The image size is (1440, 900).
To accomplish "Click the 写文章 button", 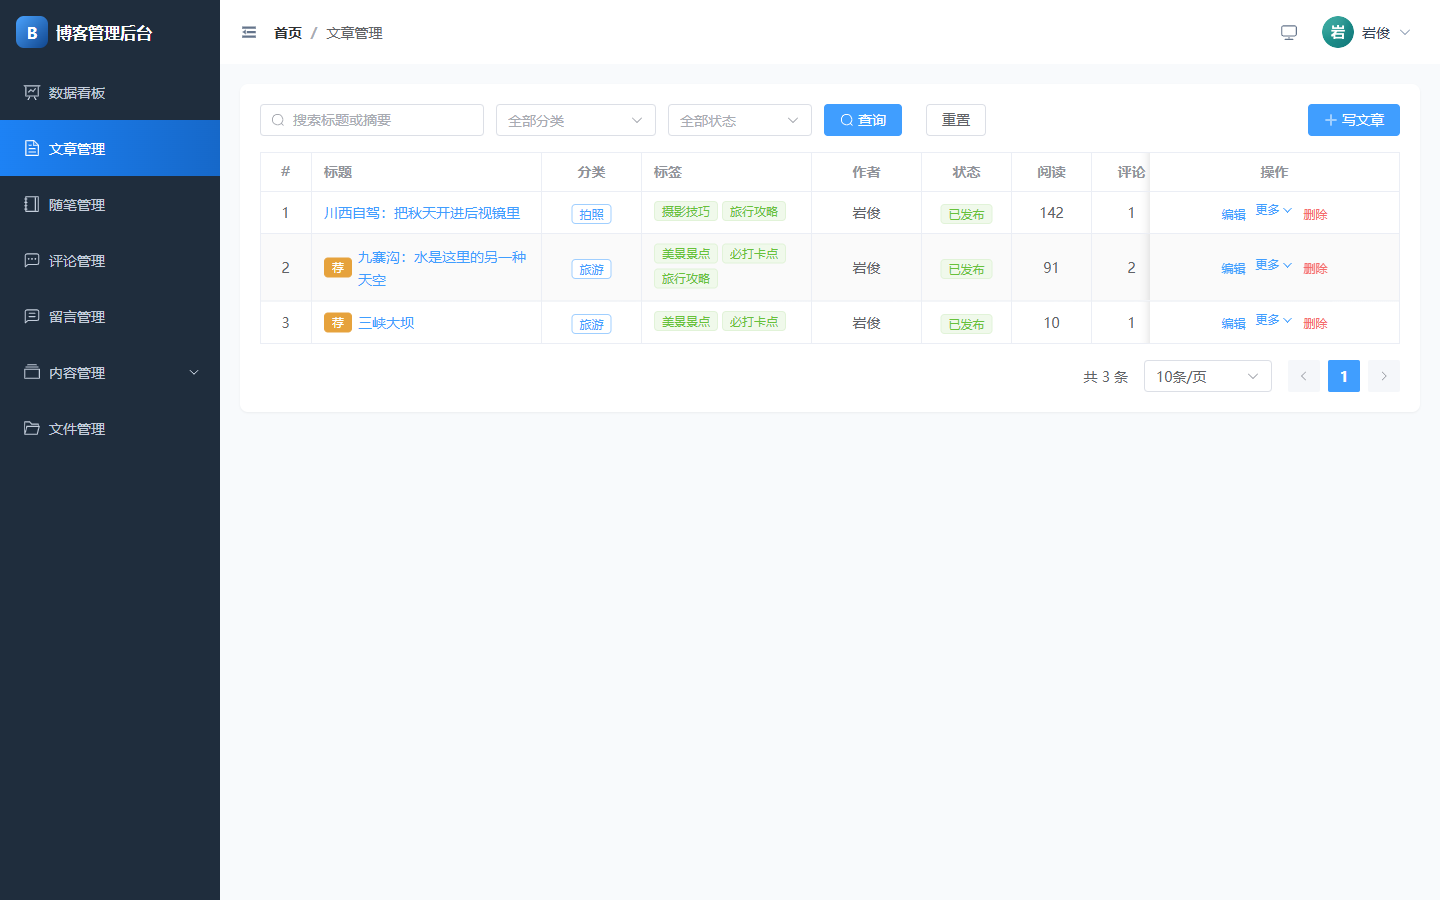I will [1354, 120].
